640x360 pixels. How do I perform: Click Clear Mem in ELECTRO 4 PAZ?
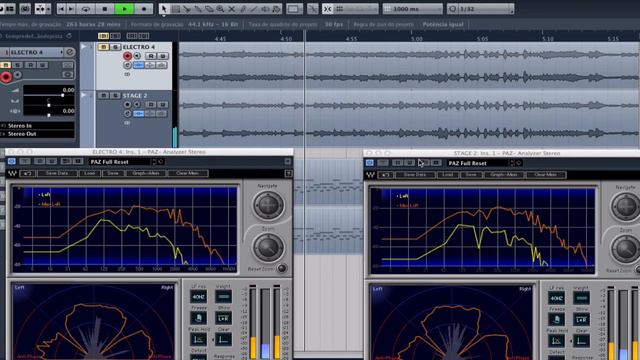pyautogui.click(x=187, y=173)
